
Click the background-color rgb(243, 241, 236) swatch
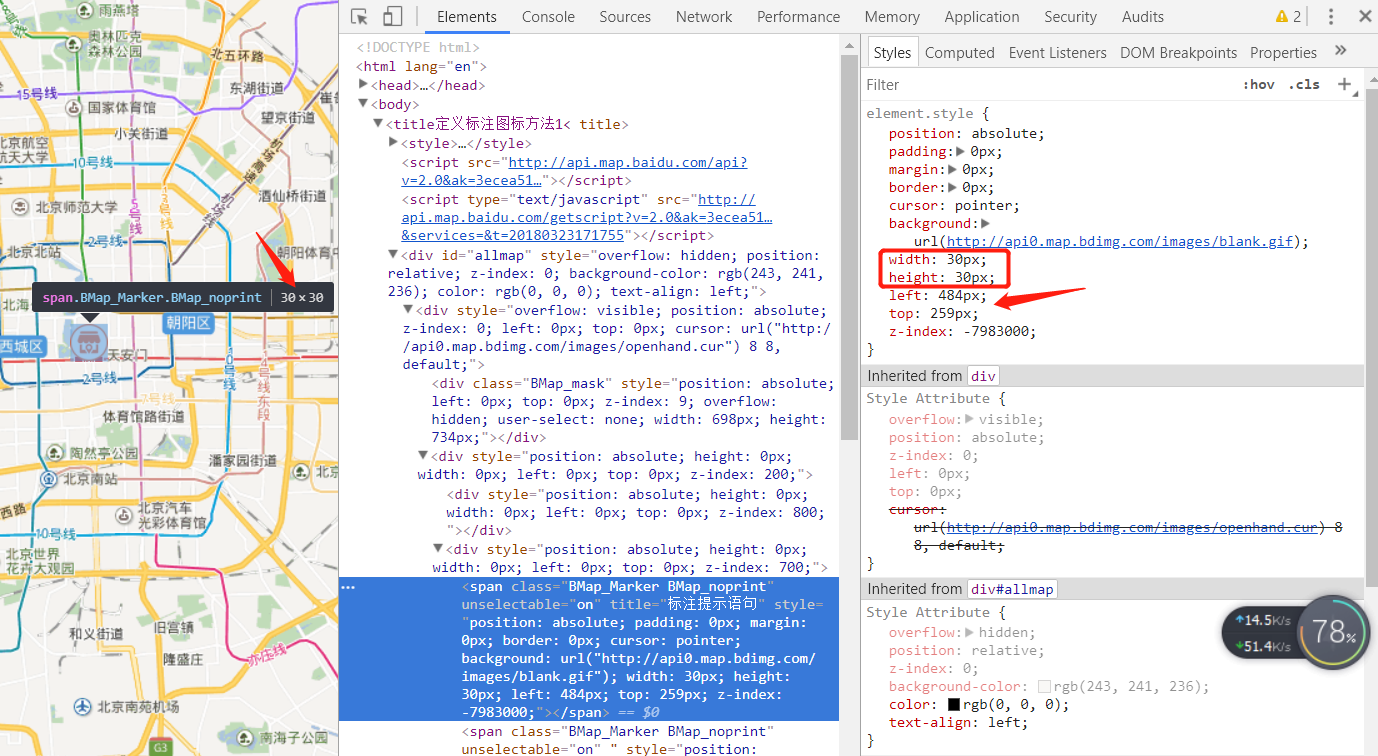(1044, 686)
